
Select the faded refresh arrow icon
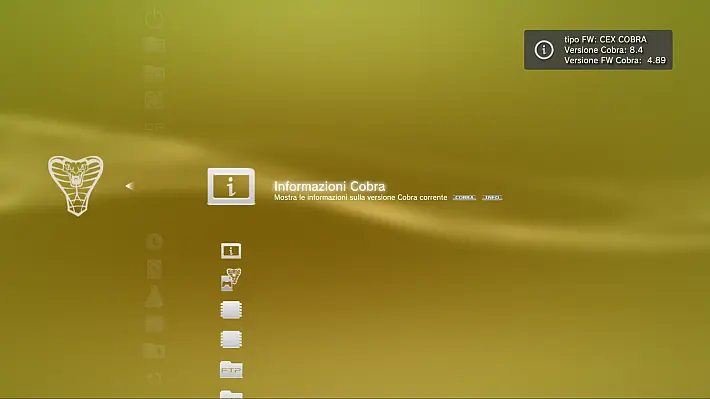(154, 378)
